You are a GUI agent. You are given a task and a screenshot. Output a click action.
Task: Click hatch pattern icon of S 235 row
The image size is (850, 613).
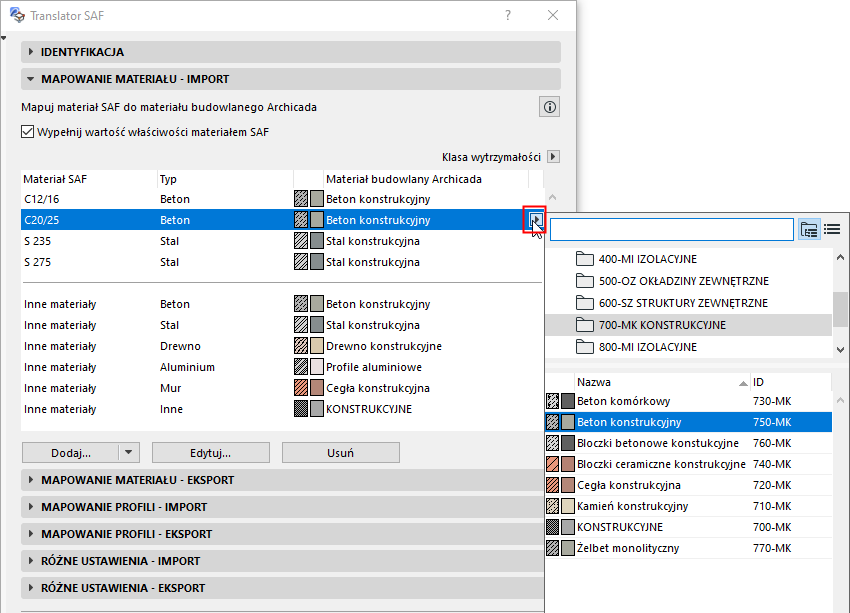(301, 241)
